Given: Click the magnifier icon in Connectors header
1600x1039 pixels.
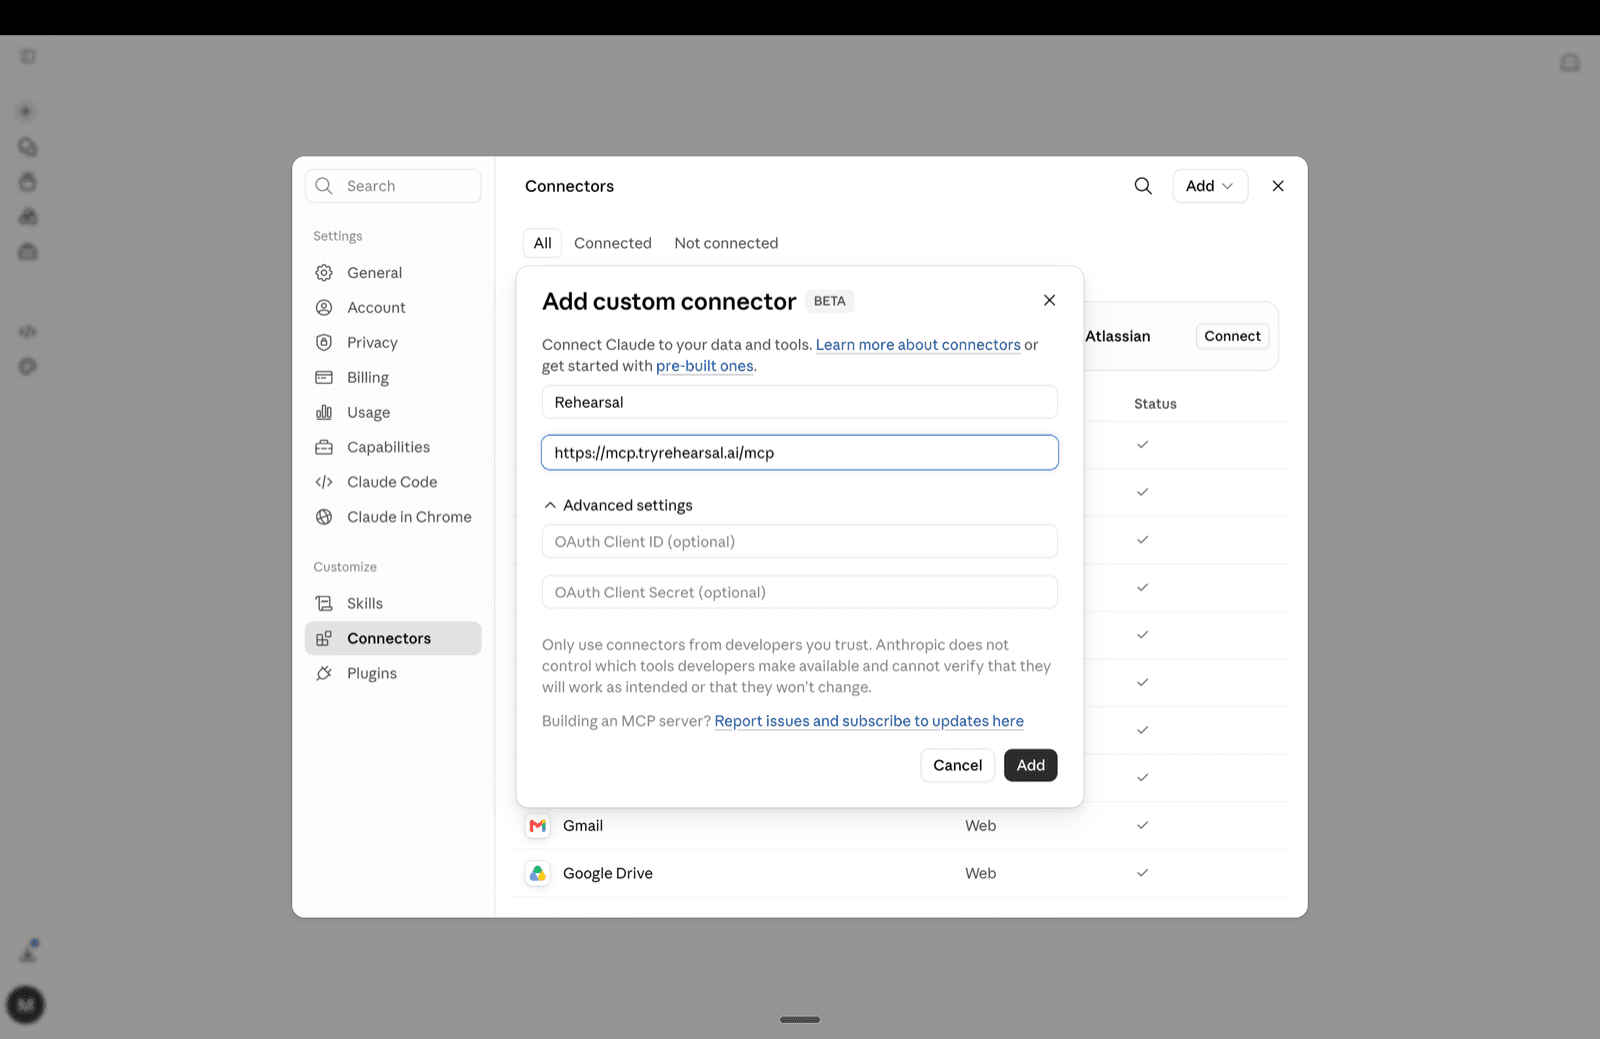Looking at the screenshot, I should [1143, 186].
